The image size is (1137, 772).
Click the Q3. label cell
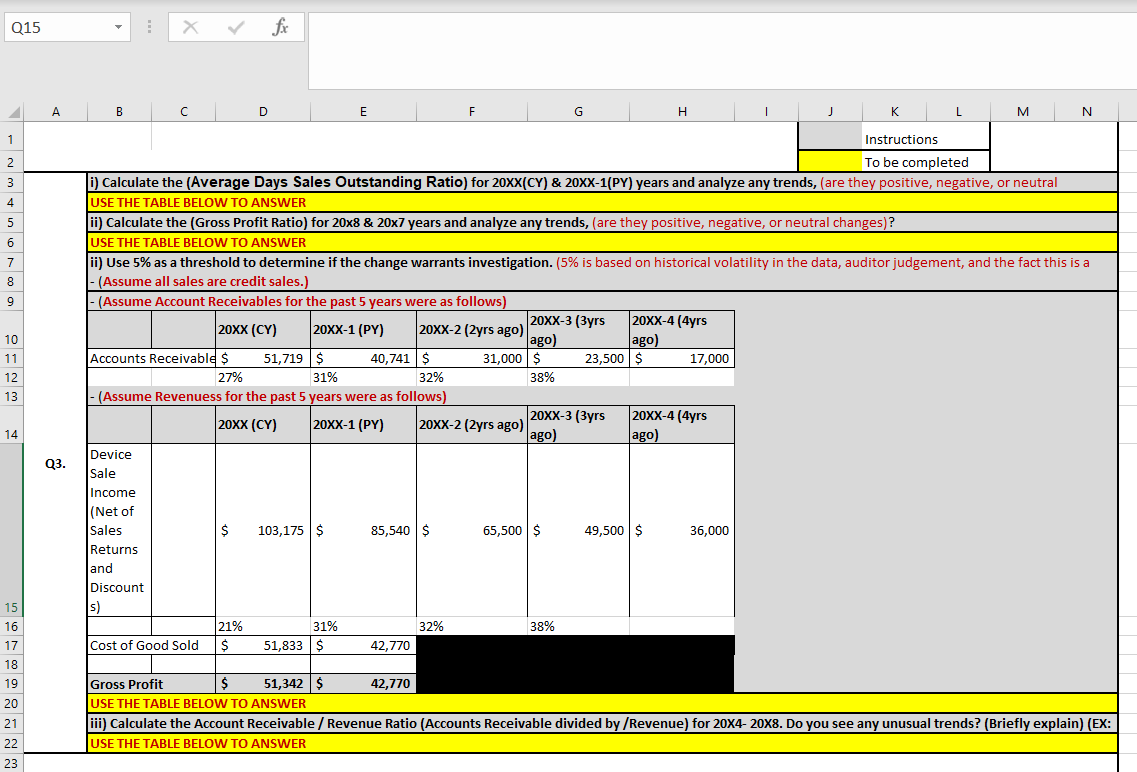pos(56,463)
